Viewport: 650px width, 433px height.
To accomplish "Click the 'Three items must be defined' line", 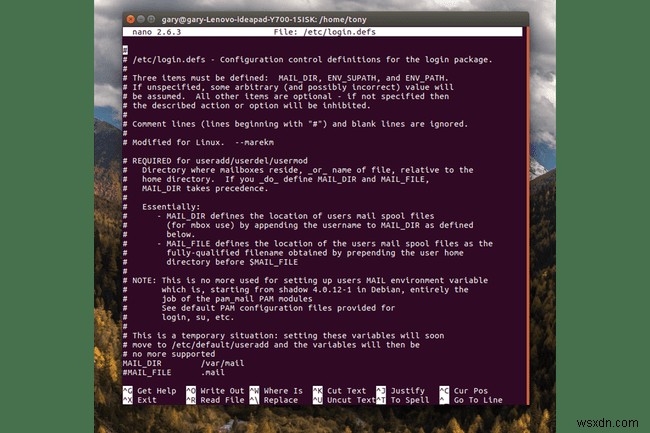I will 286,78.
